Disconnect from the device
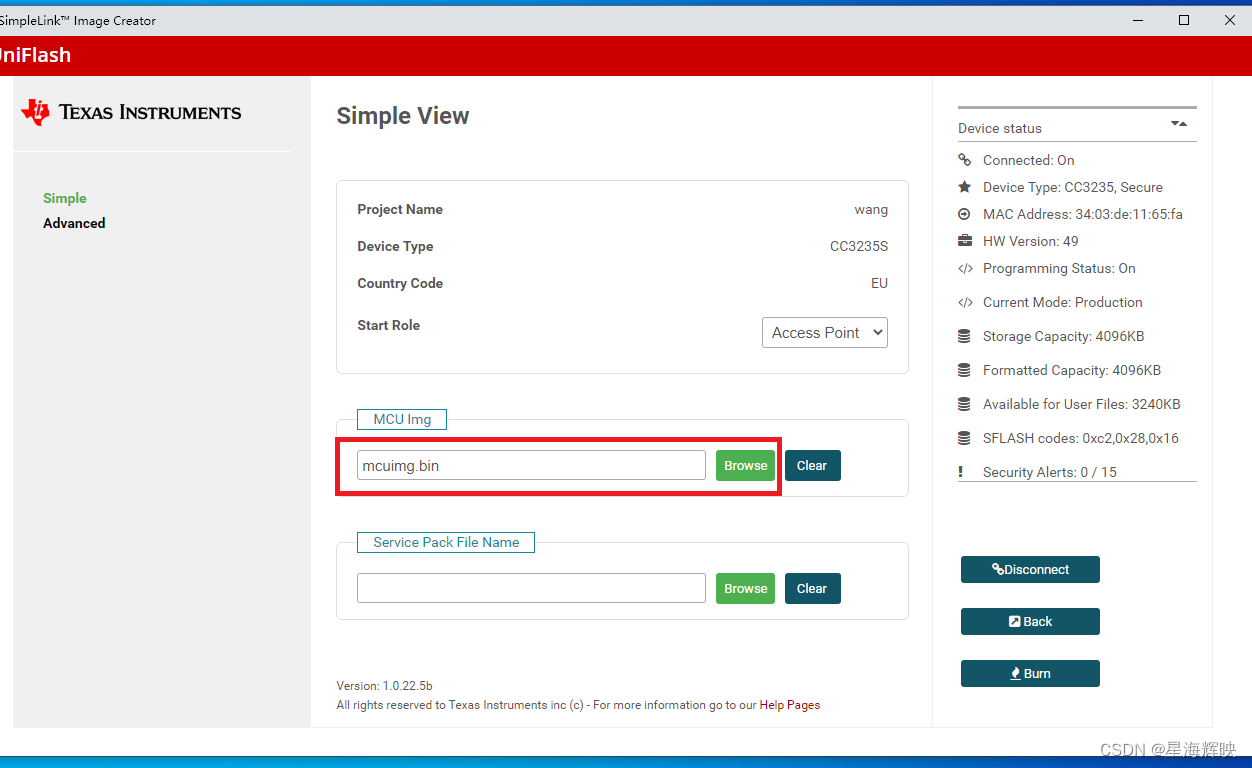The height and width of the screenshot is (768, 1252). click(x=1030, y=569)
